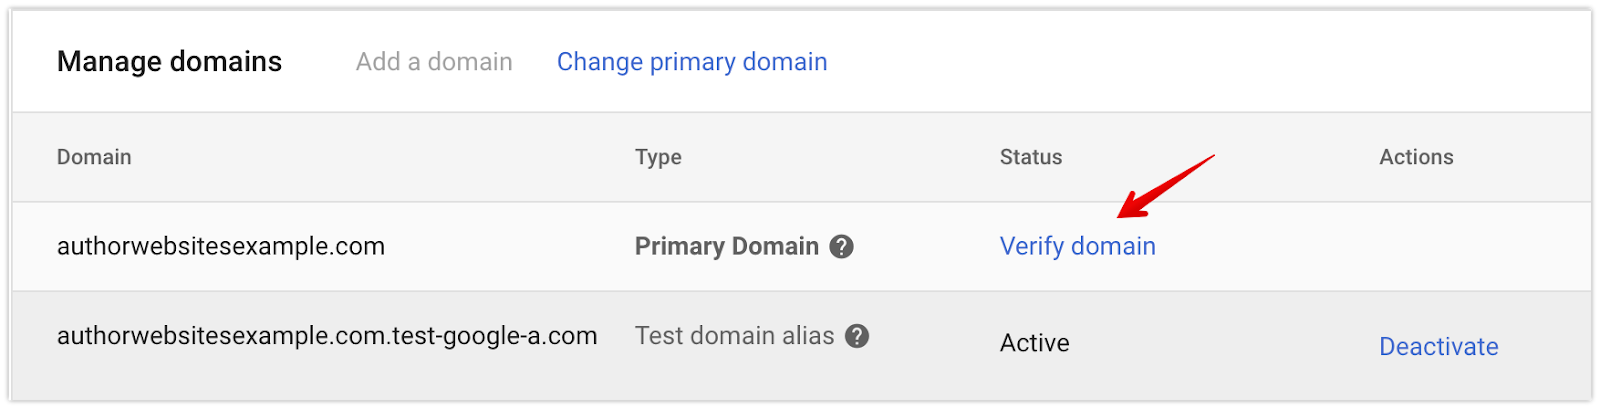
Task: Click the Test domain alias type label
Action: tap(734, 336)
